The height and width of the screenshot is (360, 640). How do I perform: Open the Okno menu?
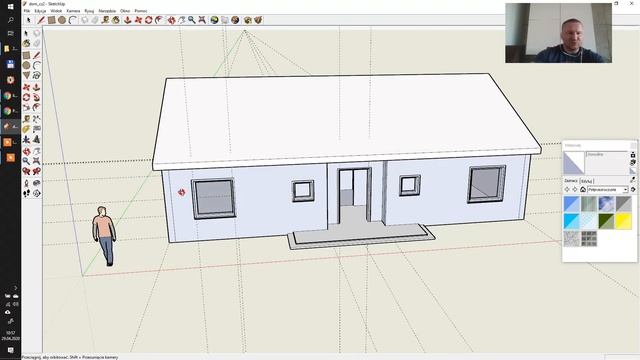point(125,11)
